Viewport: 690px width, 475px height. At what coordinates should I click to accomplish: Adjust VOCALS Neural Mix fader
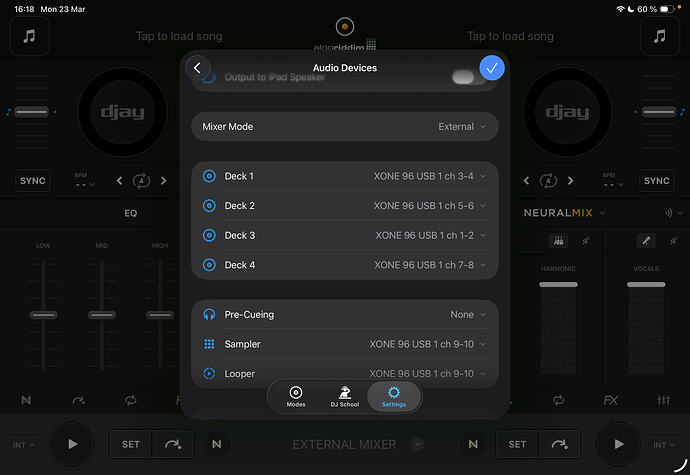click(646, 285)
